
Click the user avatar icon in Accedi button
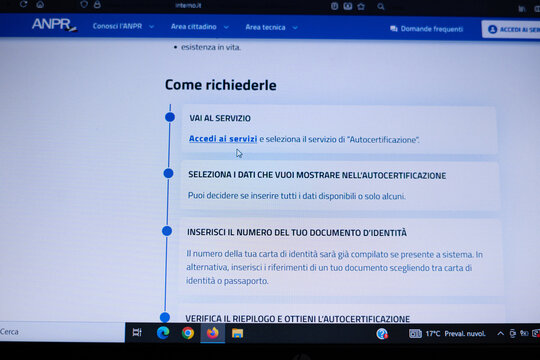(492, 29)
